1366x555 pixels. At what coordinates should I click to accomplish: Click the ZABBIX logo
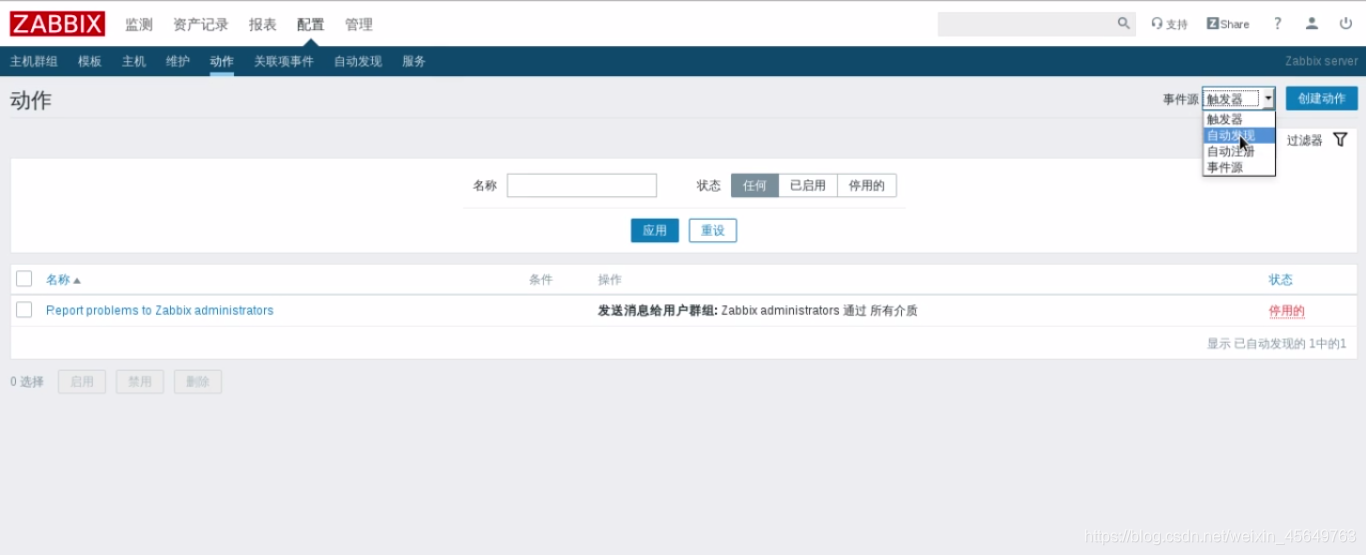click(58, 24)
